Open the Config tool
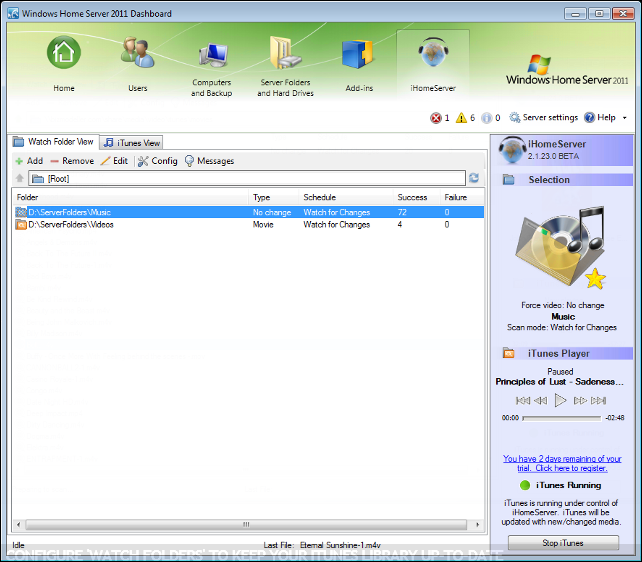 [158, 161]
